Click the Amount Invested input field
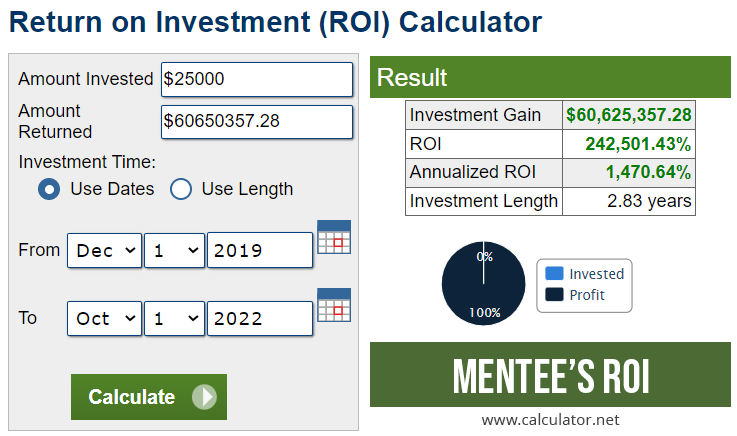 click(257, 79)
